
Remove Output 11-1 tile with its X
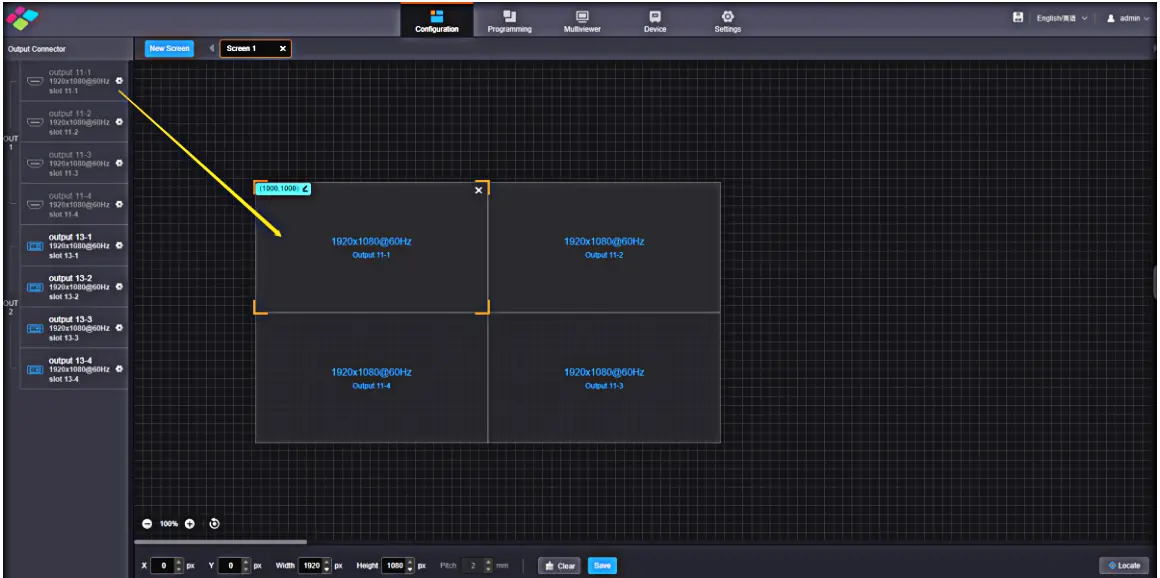click(478, 190)
